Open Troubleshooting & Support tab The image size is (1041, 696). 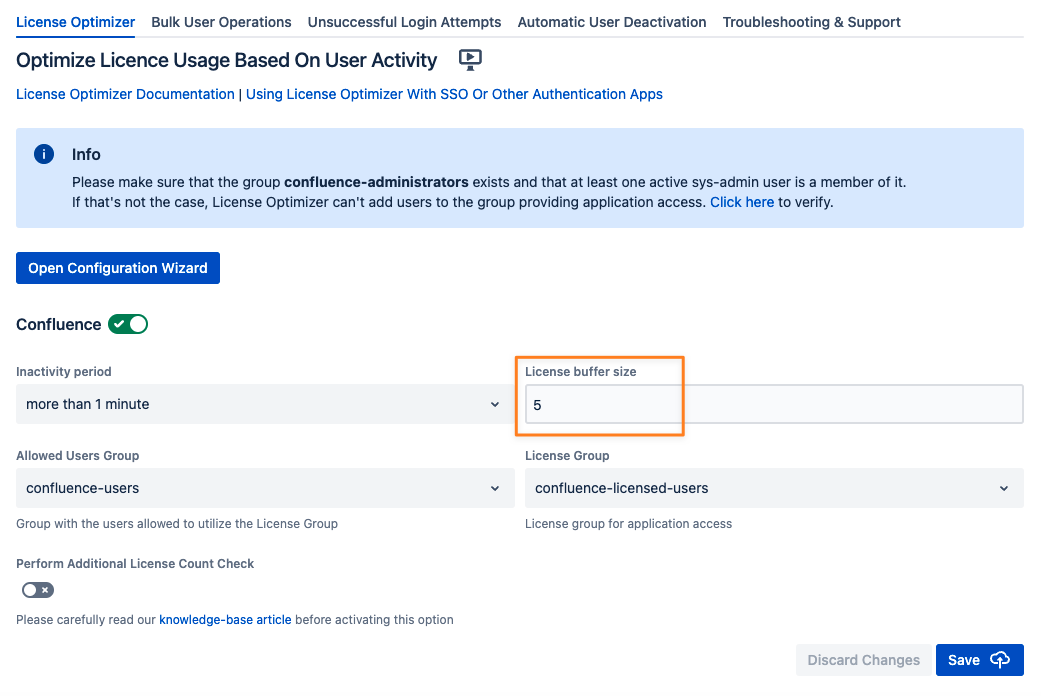(811, 22)
